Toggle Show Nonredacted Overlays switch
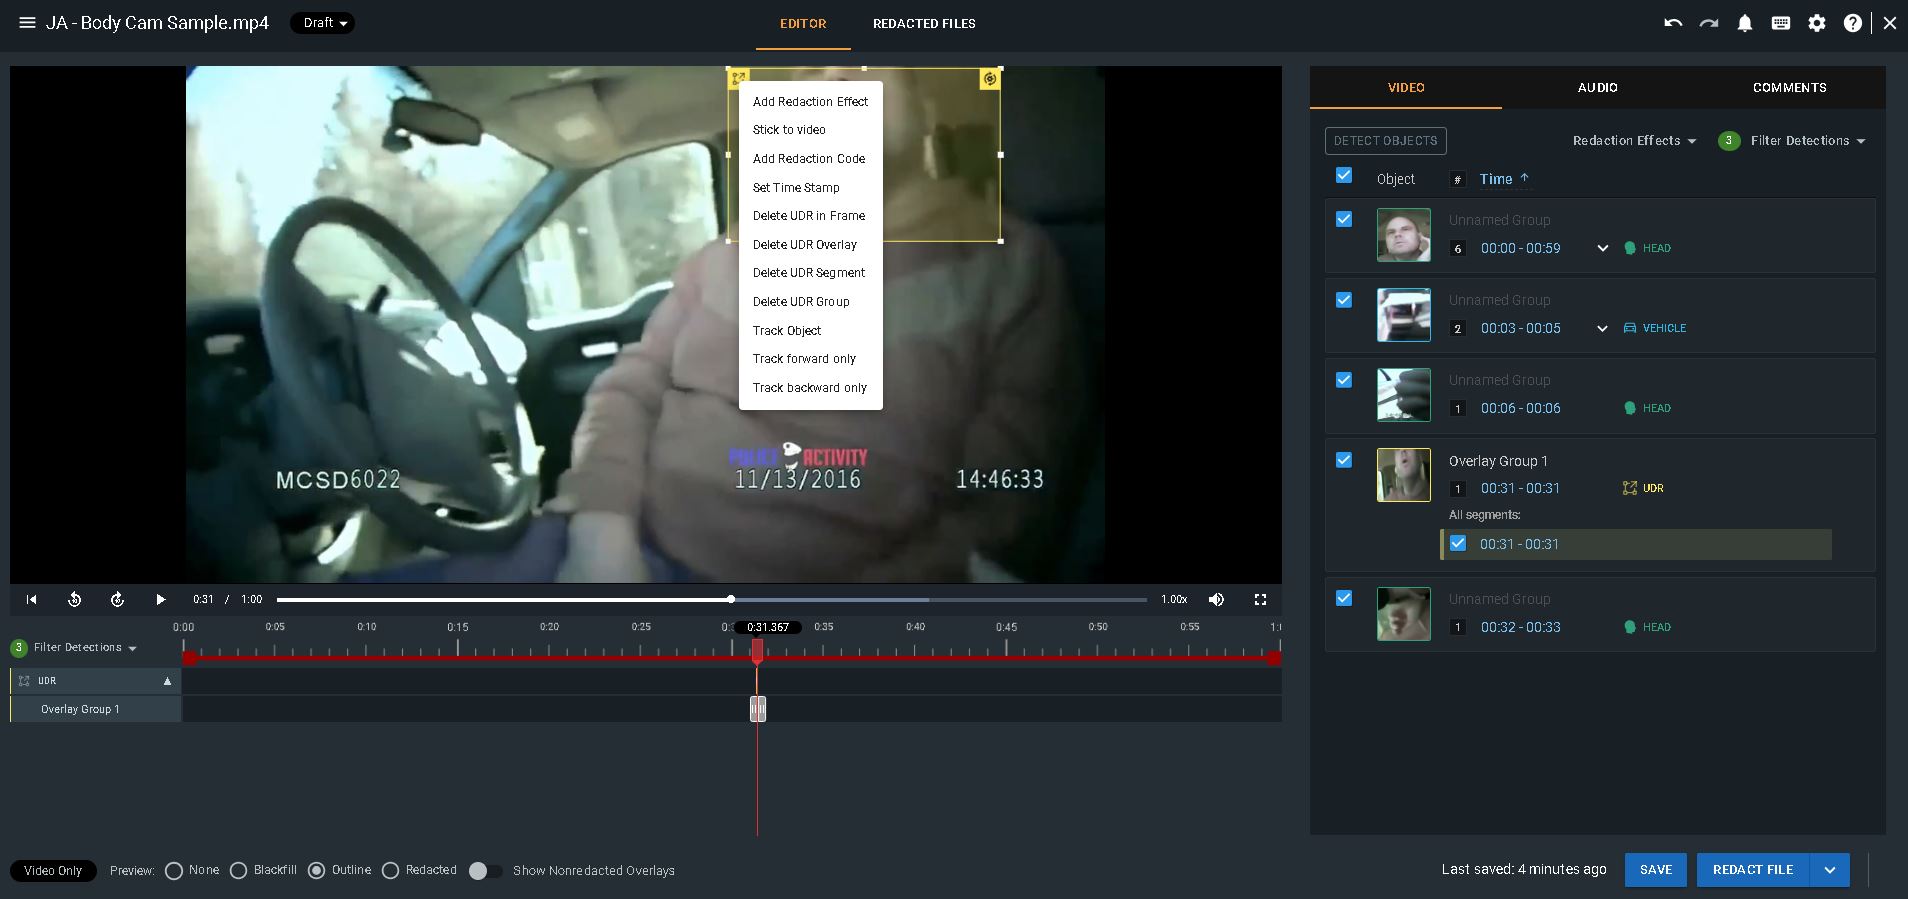The width and height of the screenshot is (1908, 899). click(x=486, y=871)
